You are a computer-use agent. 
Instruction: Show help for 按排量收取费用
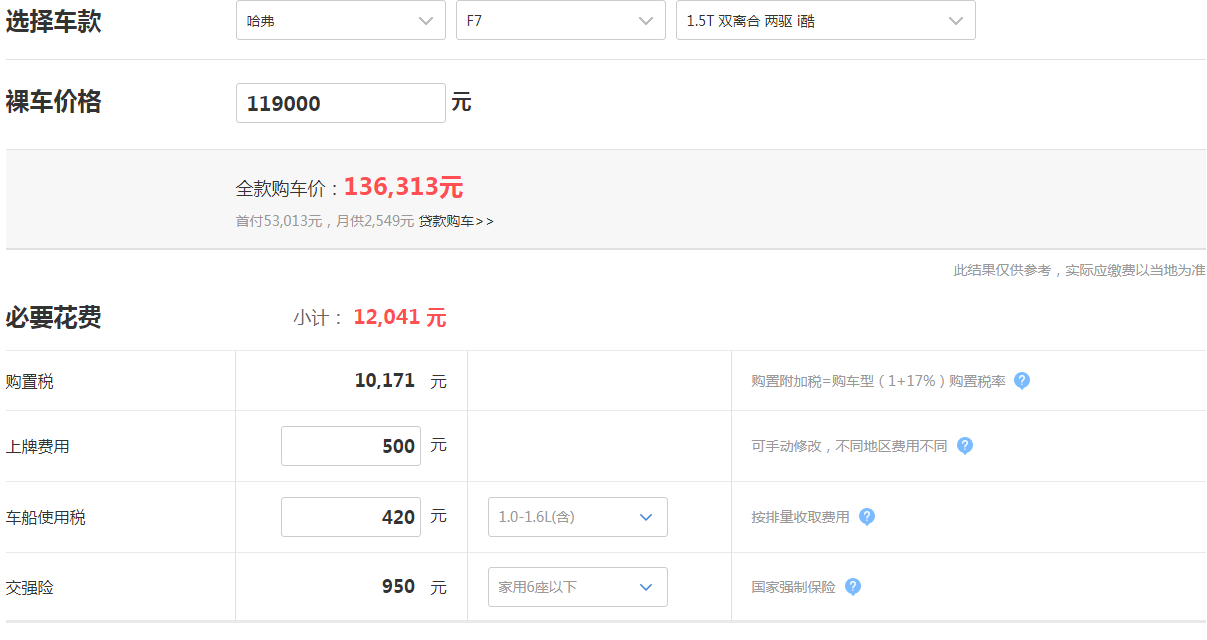coord(867,516)
